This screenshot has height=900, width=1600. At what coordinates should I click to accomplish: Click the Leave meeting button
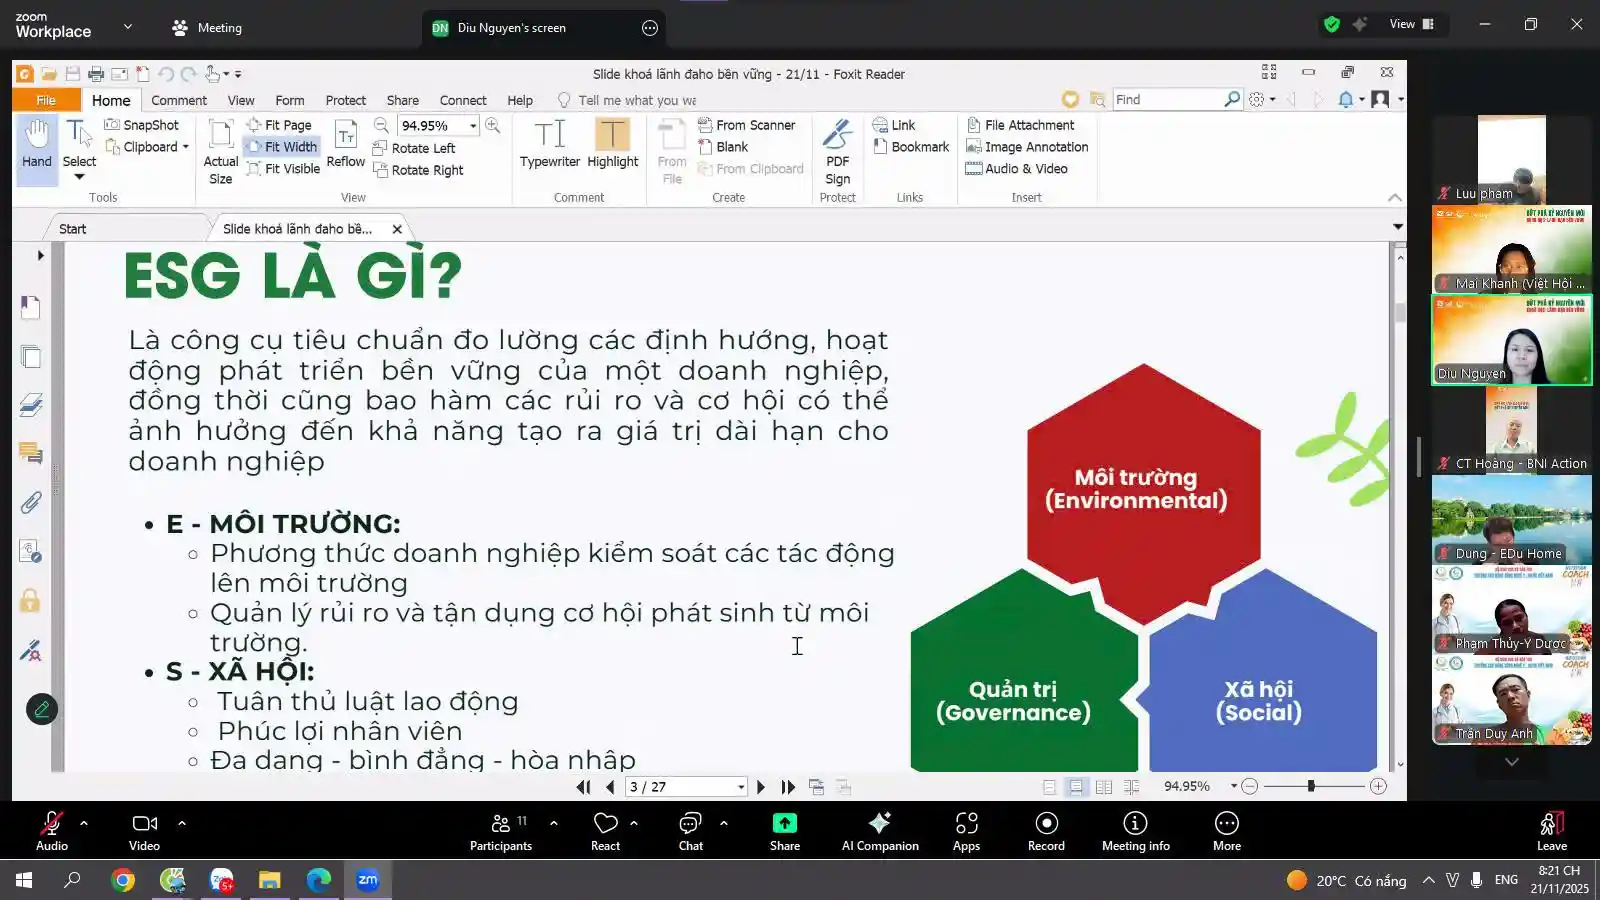(x=1551, y=831)
